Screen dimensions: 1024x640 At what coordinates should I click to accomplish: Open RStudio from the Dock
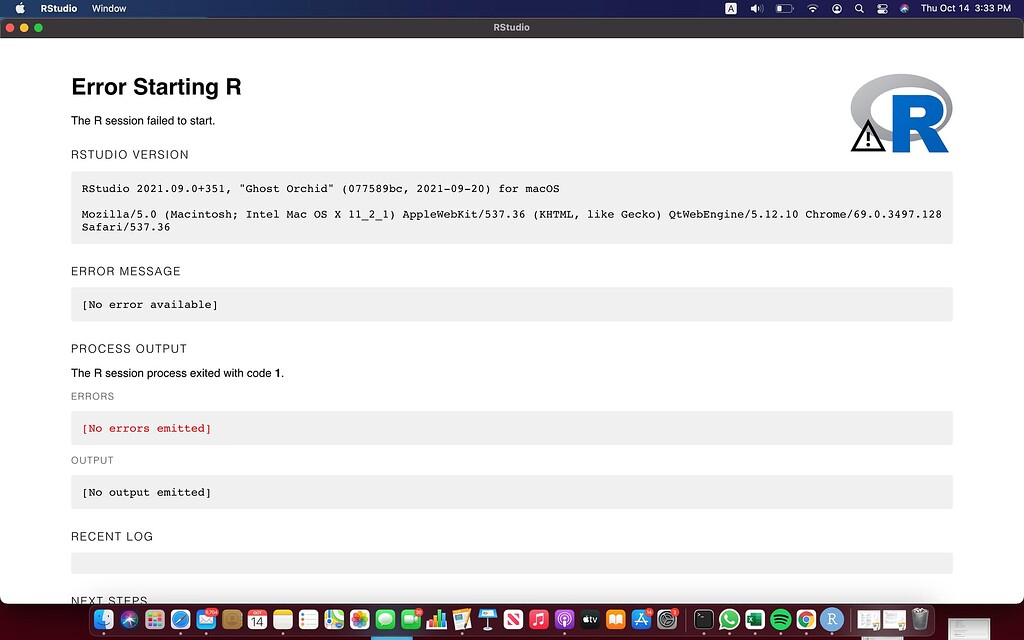(x=831, y=620)
